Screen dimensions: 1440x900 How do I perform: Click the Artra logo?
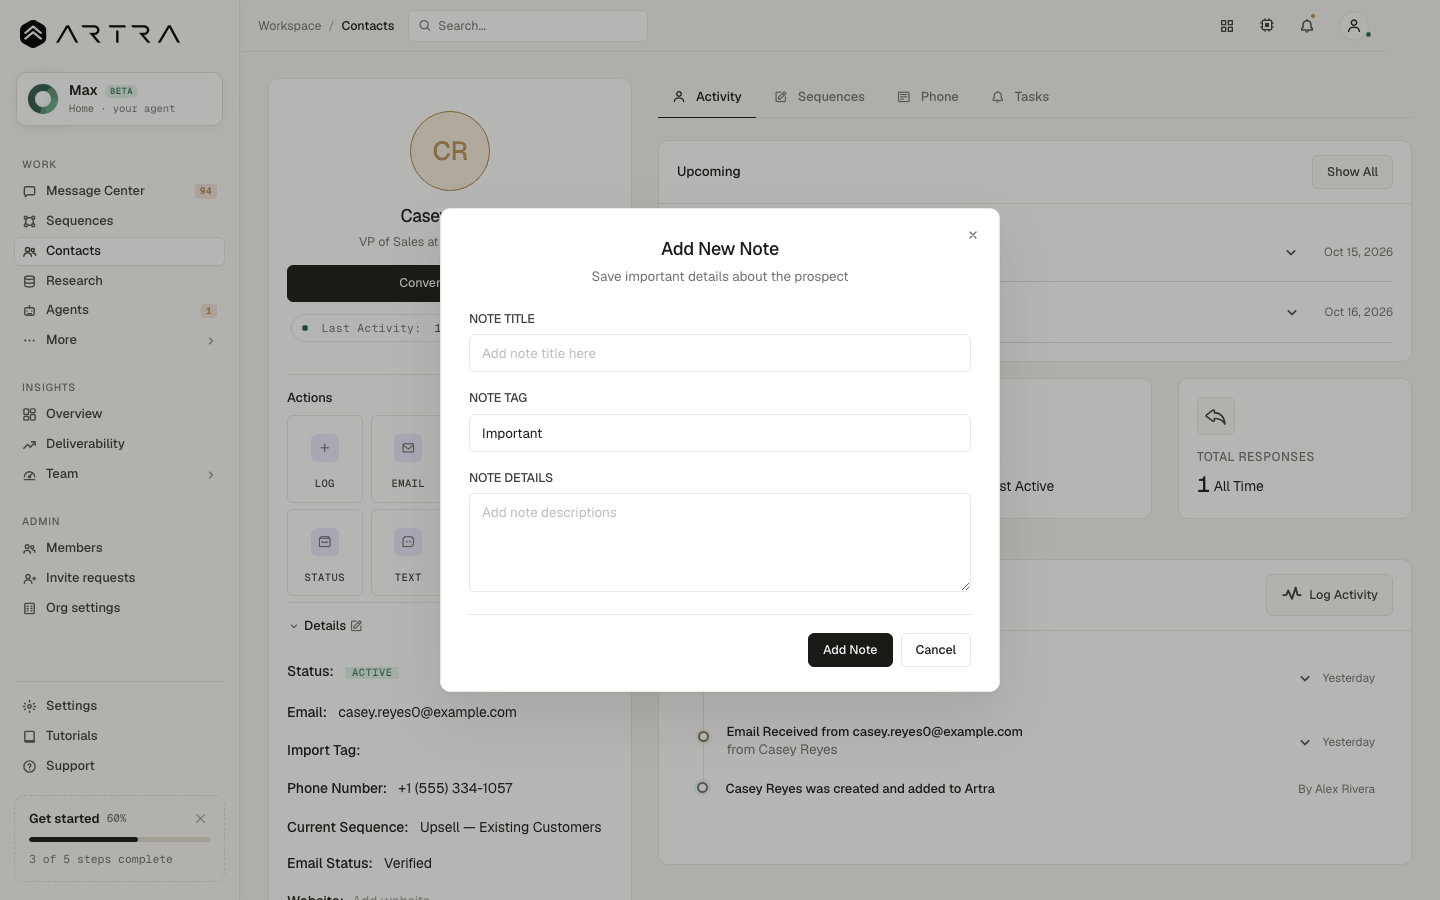pyautogui.click(x=100, y=34)
